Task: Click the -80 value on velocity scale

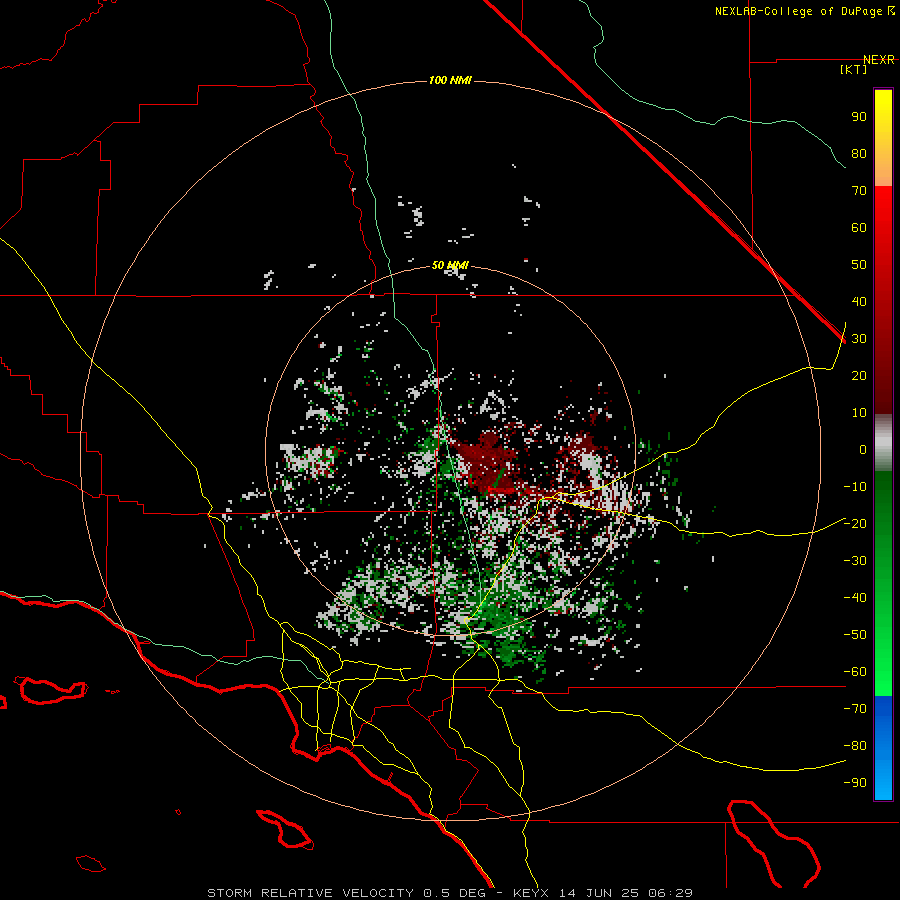Action: tap(855, 746)
